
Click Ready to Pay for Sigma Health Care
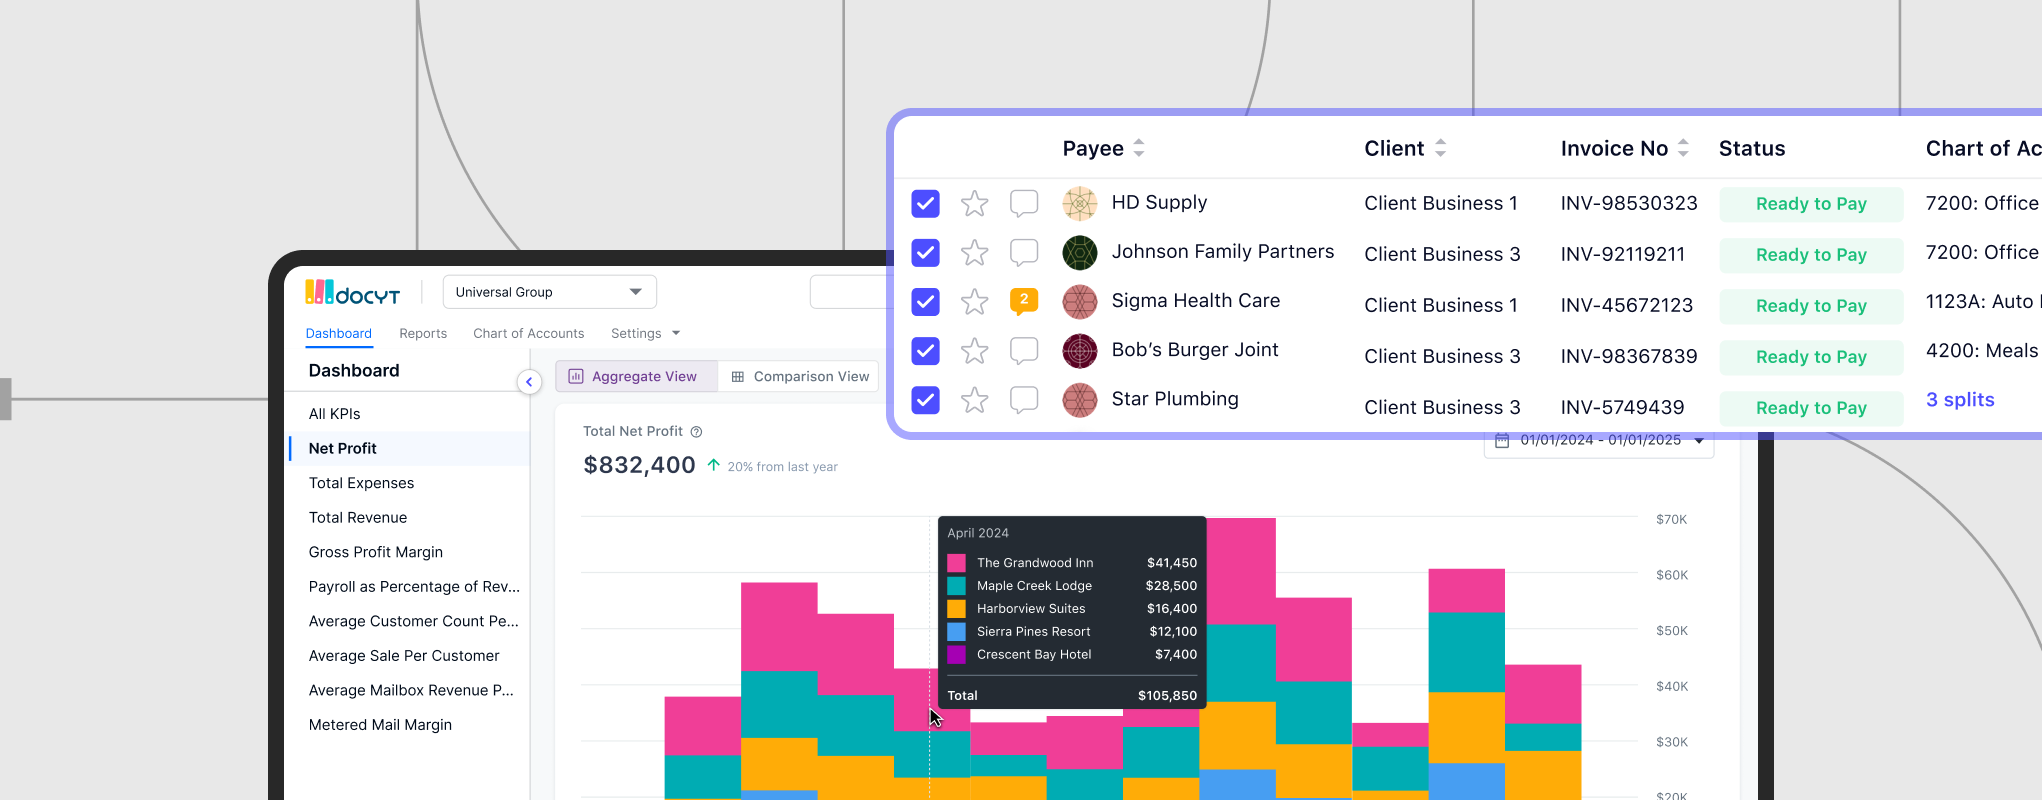(x=1811, y=306)
